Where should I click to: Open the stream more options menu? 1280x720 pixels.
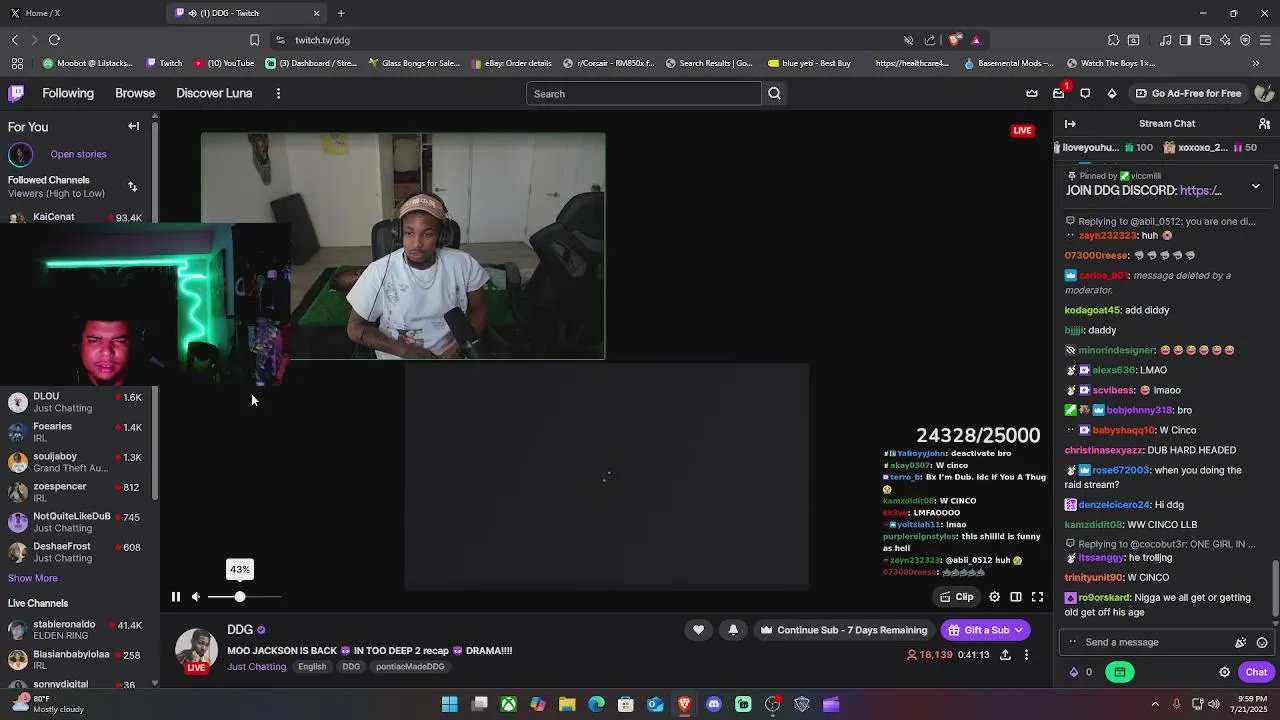click(1026, 655)
